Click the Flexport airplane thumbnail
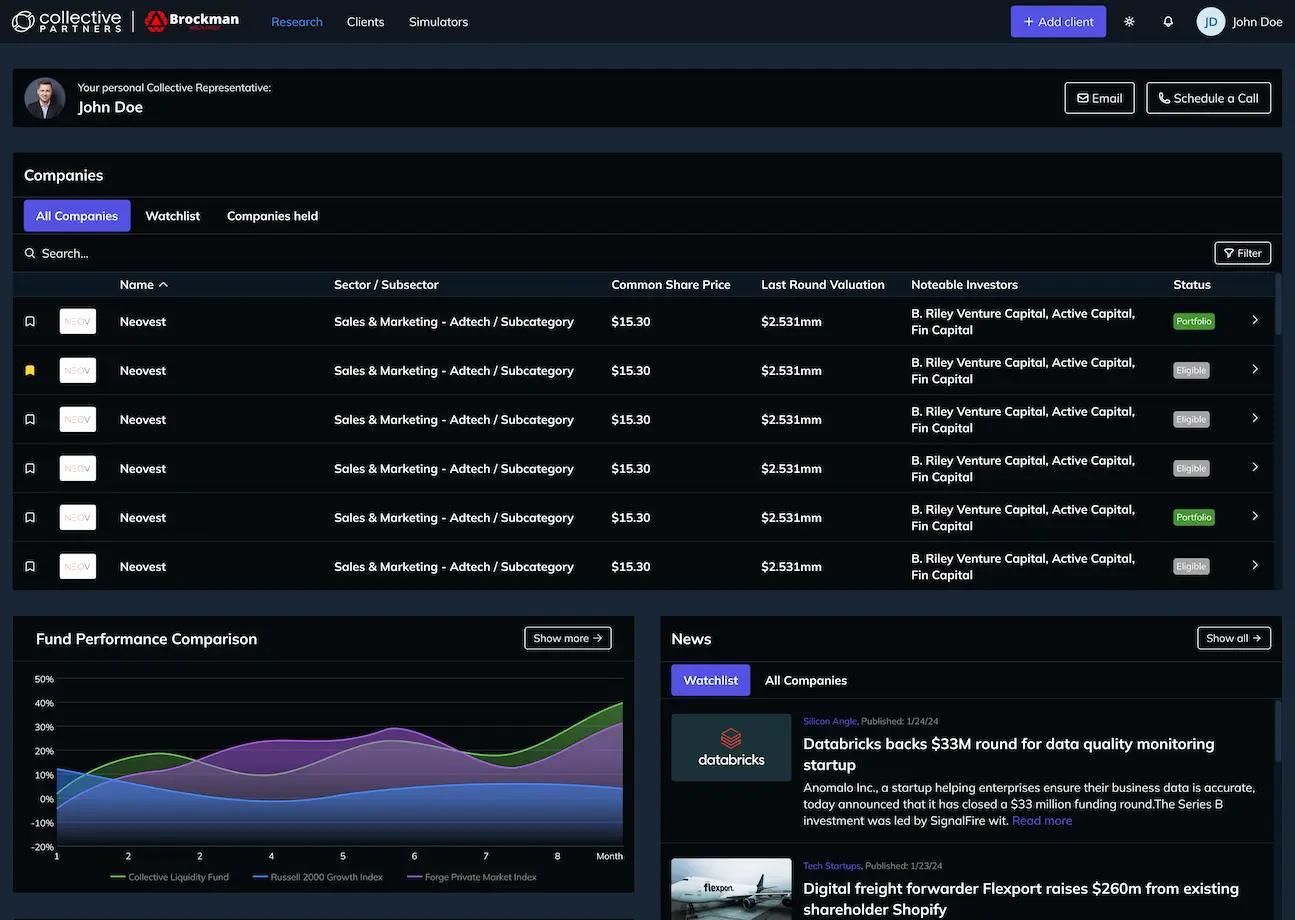This screenshot has height=920, width=1295. 731,889
